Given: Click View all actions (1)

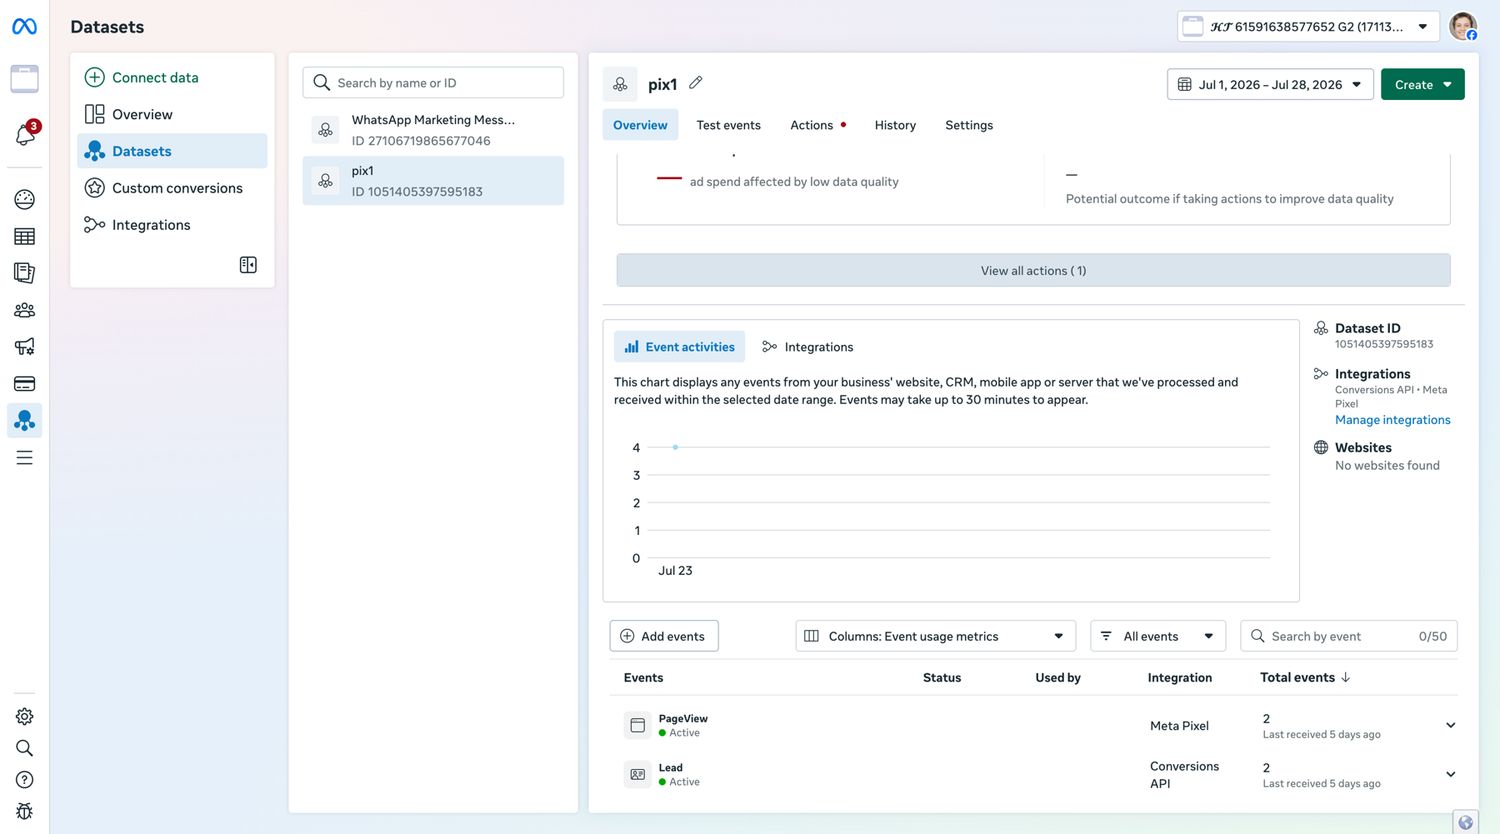Looking at the screenshot, I should coord(1033,270).
